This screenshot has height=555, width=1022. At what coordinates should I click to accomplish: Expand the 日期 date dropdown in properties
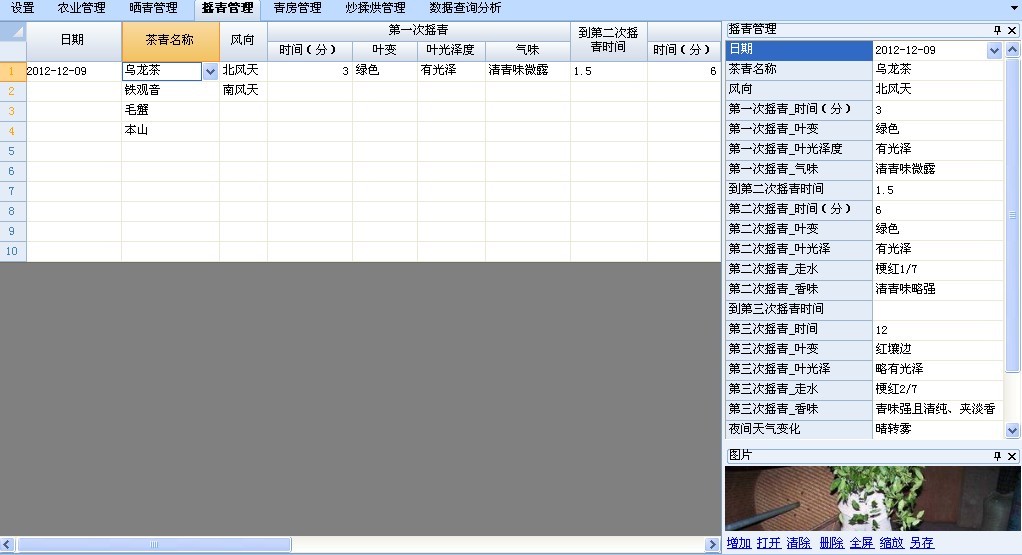coord(994,50)
